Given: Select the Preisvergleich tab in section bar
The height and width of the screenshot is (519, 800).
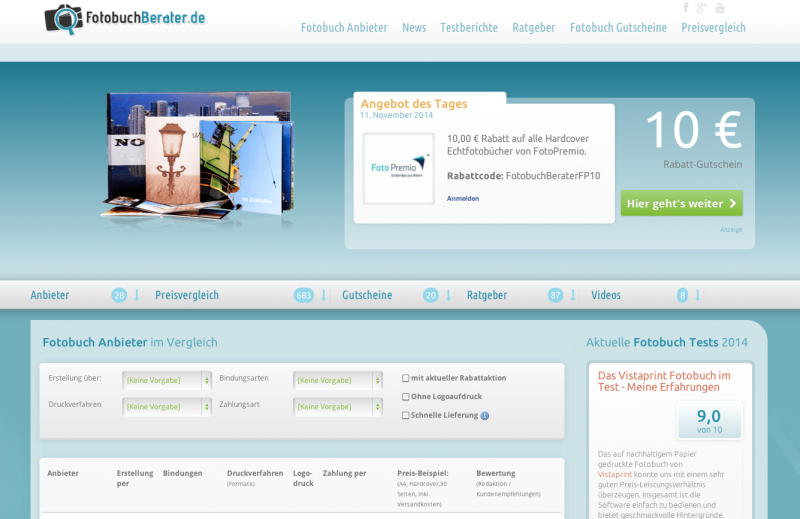Looking at the screenshot, I should [x=187, y=295].
